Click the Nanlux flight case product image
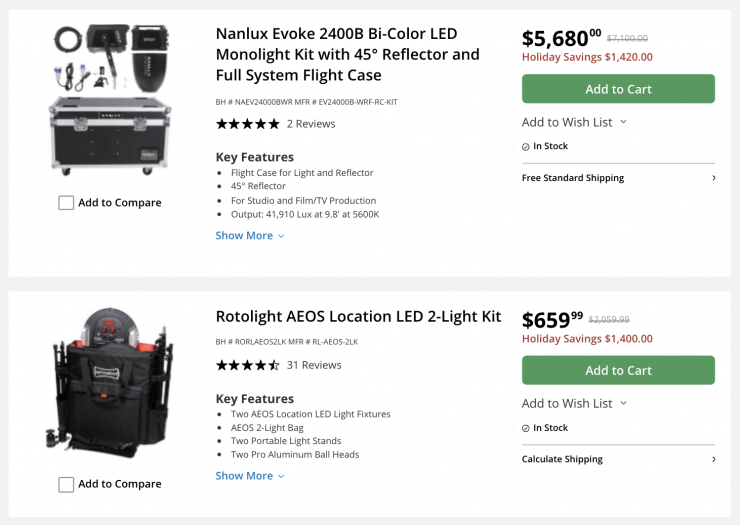The height and width of the screenshot is (525, 740). pos(110,98)
